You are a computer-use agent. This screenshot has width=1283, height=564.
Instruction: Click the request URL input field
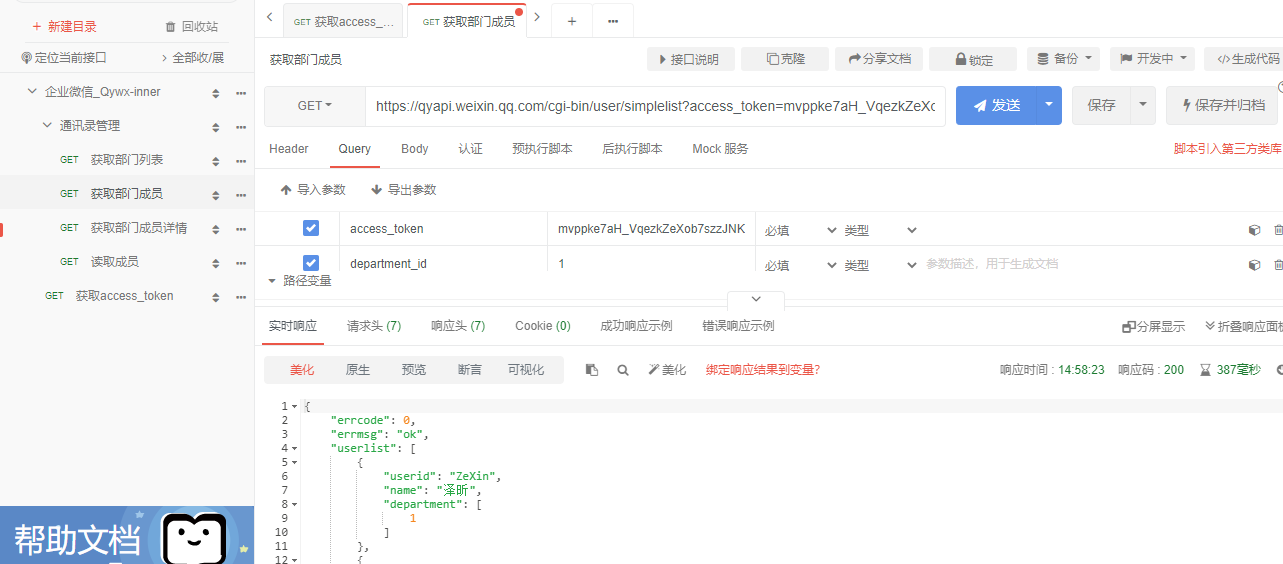(x=655, y=106)
